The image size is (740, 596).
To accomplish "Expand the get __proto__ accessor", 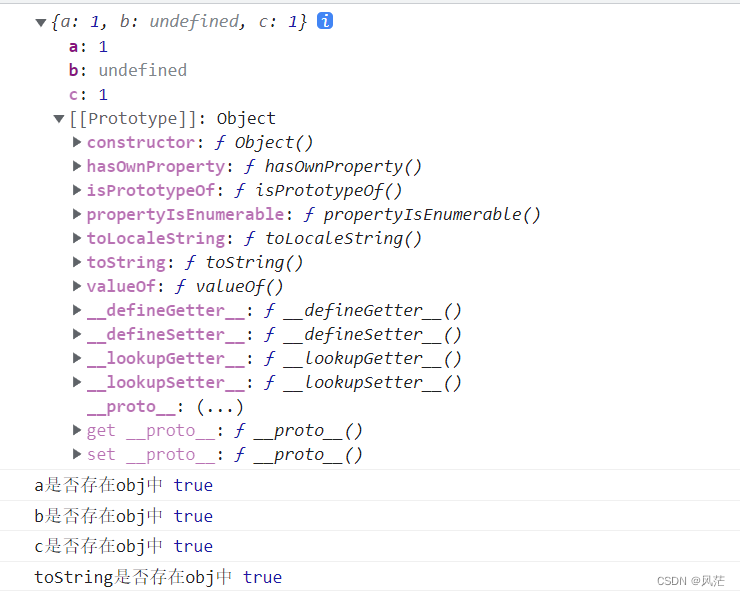I will (77, 430).
